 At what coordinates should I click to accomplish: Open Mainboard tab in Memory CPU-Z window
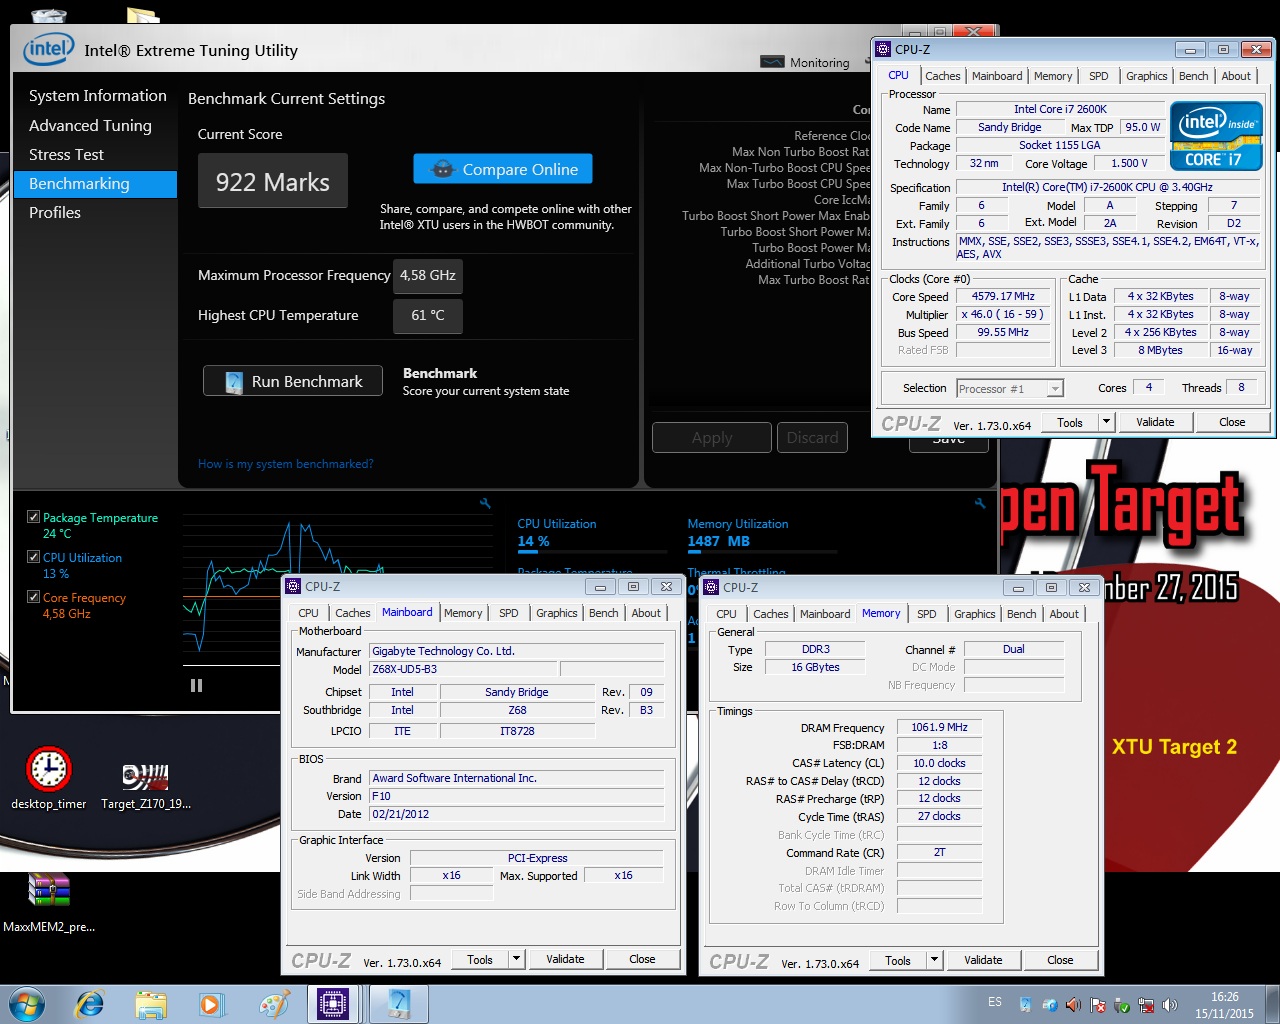pos(825,614)
